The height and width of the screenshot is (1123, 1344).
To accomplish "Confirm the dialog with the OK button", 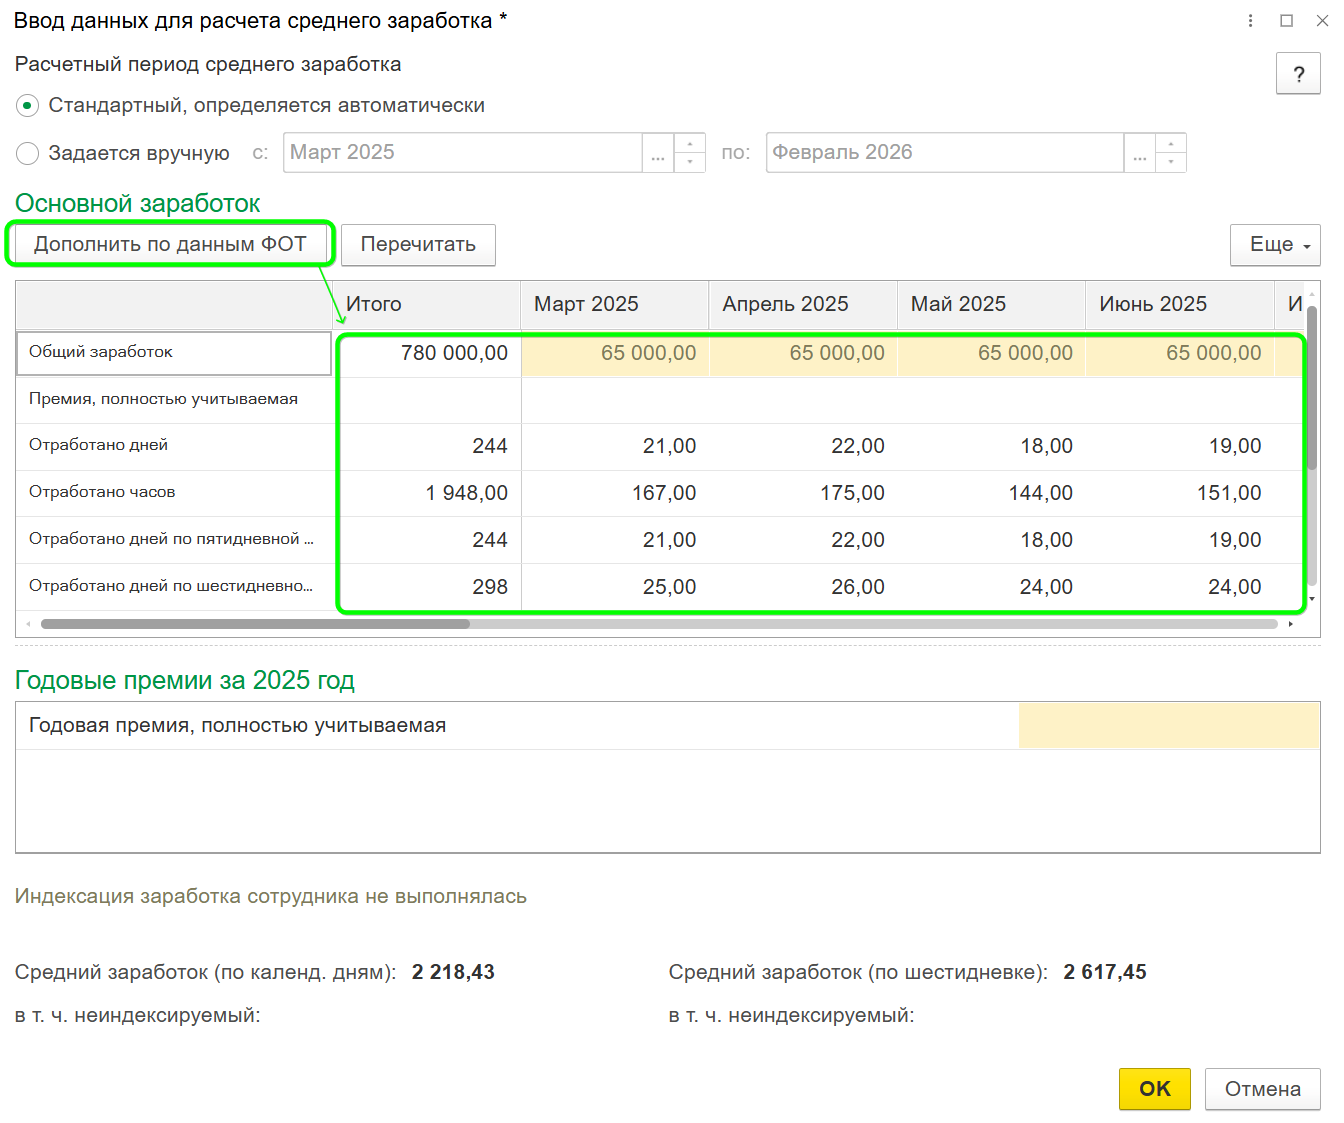I will coord(1154,1089).
